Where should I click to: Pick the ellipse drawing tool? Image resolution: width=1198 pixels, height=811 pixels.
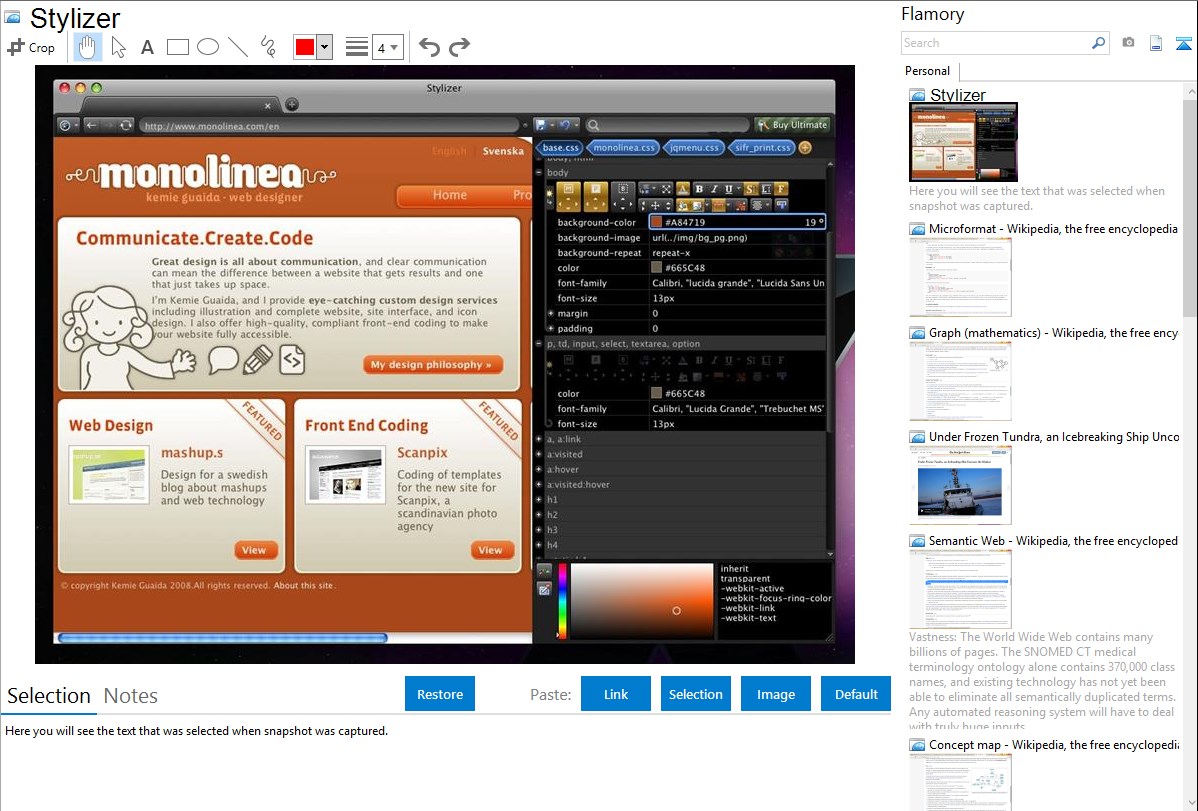click(208, 47)
